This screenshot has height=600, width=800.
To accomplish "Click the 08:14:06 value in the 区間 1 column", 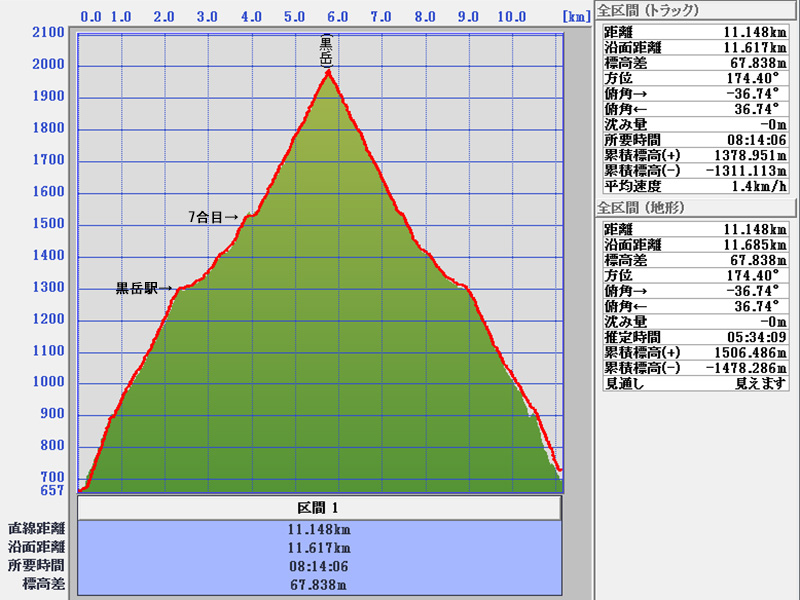I will (318, 566).
